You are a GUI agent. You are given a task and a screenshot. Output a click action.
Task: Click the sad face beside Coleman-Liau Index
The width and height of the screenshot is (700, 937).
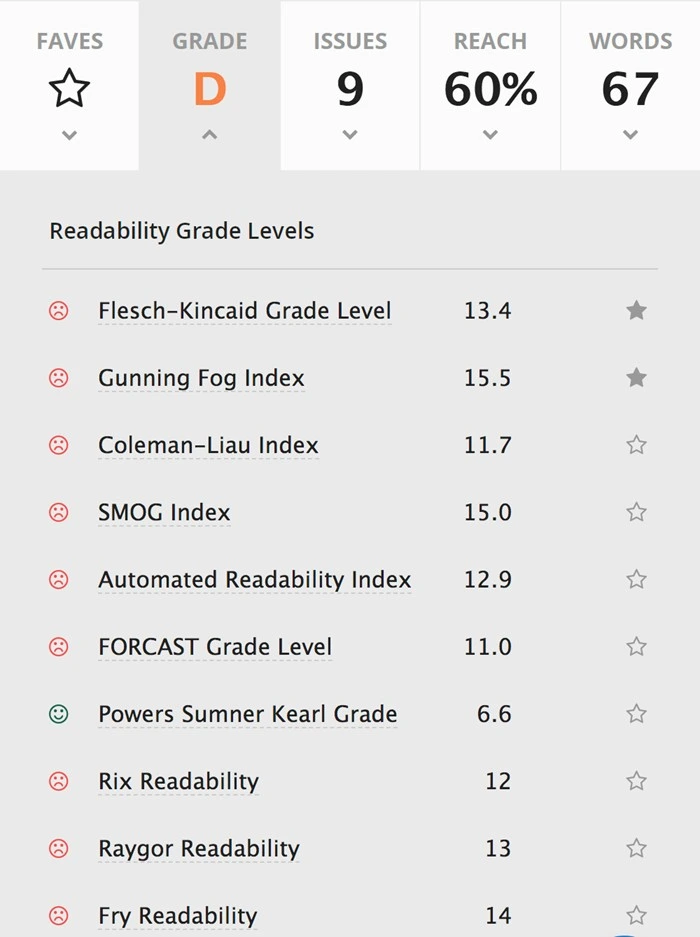pos(59,445)
